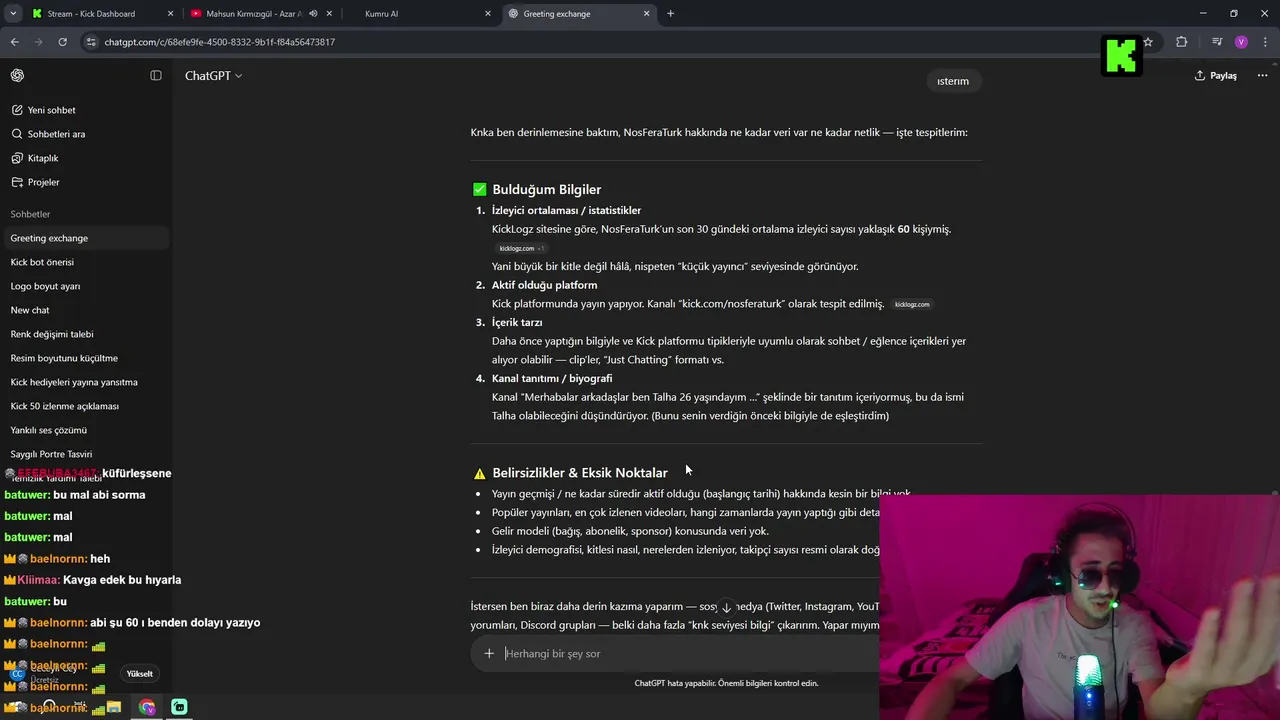Click the Yükselt upgrade button
This screenshot has height=720, width=1280.
click(140, 674)
